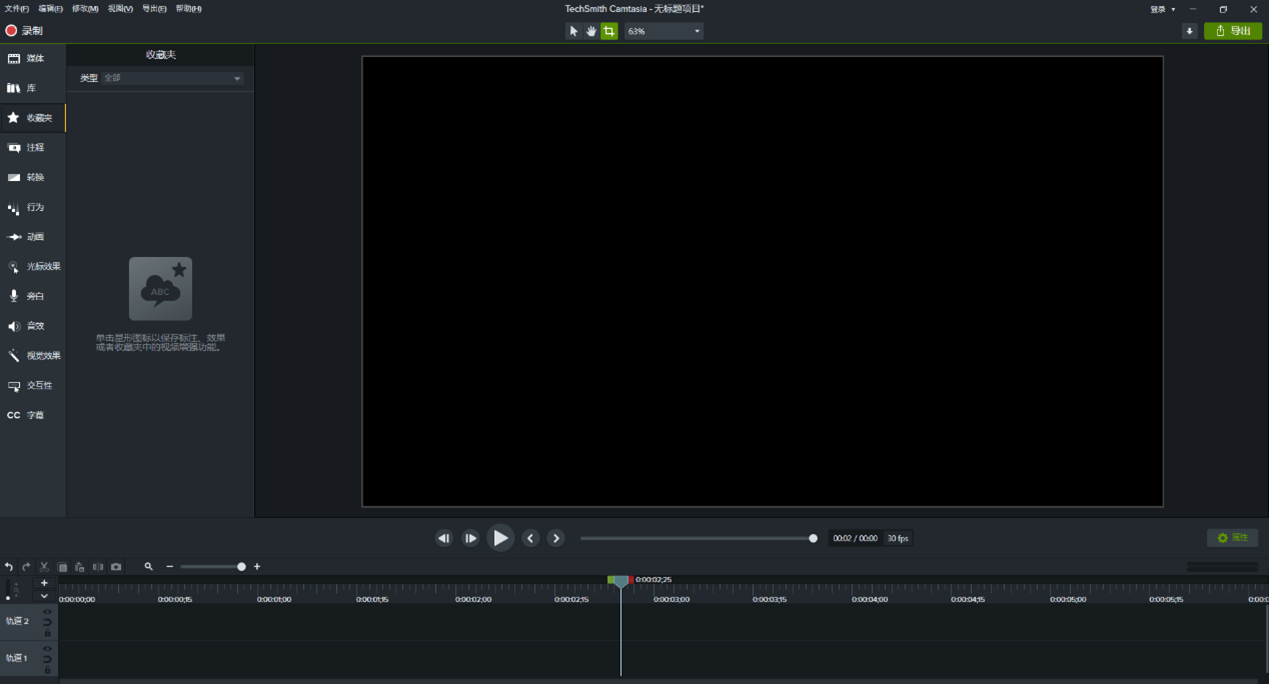Toggle visibility eye for 轨道 1
Image resolution: width=1269 pixels, height=684 pixels.
point(47,649)
